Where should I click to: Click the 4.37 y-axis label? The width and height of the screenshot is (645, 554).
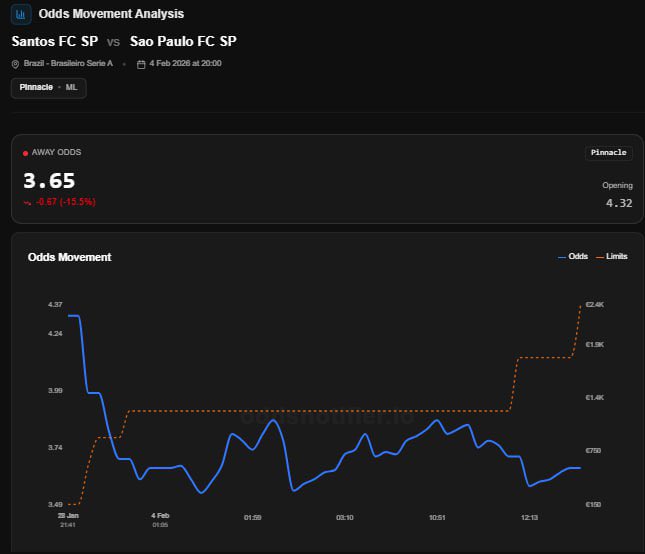[x=55, y=304]
